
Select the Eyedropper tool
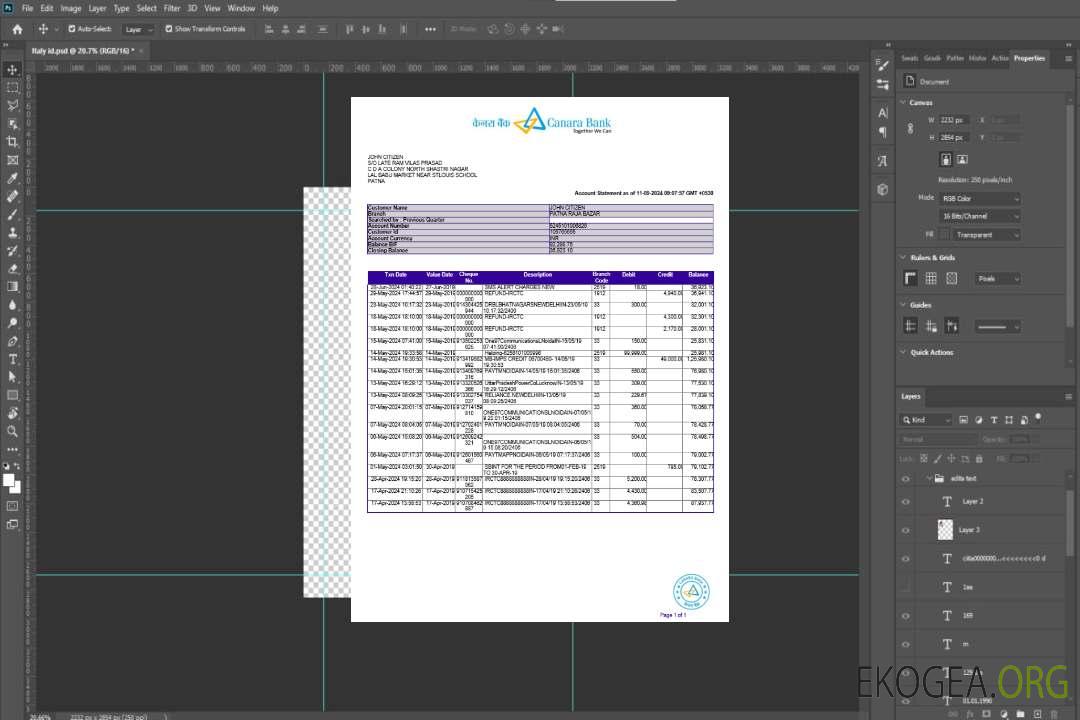pos(12,178)
